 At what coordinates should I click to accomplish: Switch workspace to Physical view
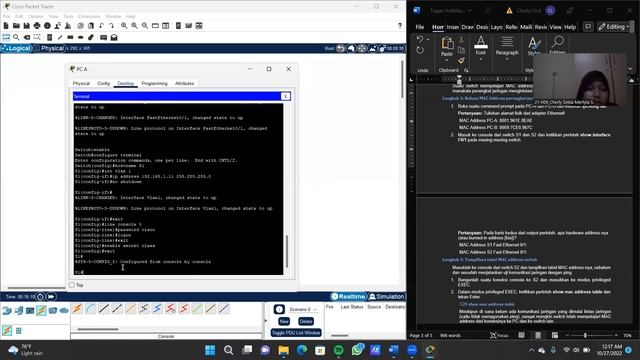click(x=49, y=48)
